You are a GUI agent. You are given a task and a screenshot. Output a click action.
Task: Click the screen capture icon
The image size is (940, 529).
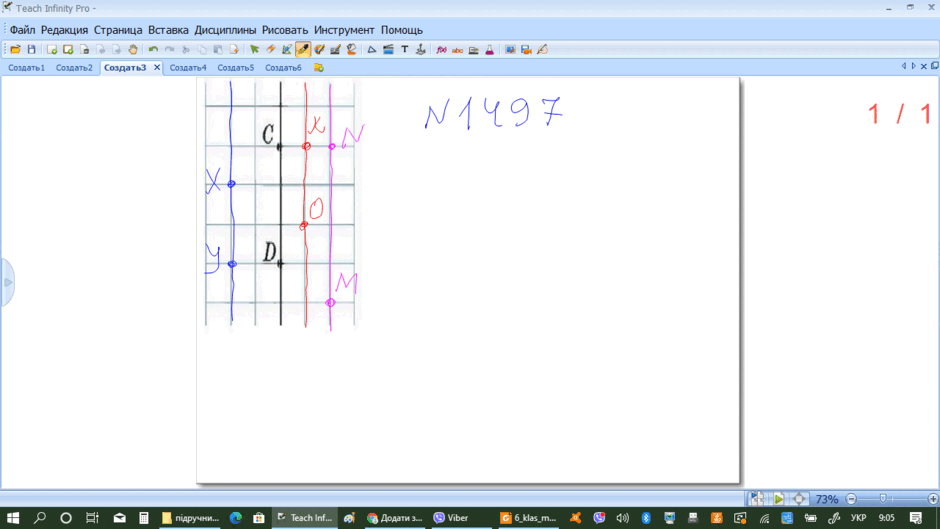tap(510, 50)
